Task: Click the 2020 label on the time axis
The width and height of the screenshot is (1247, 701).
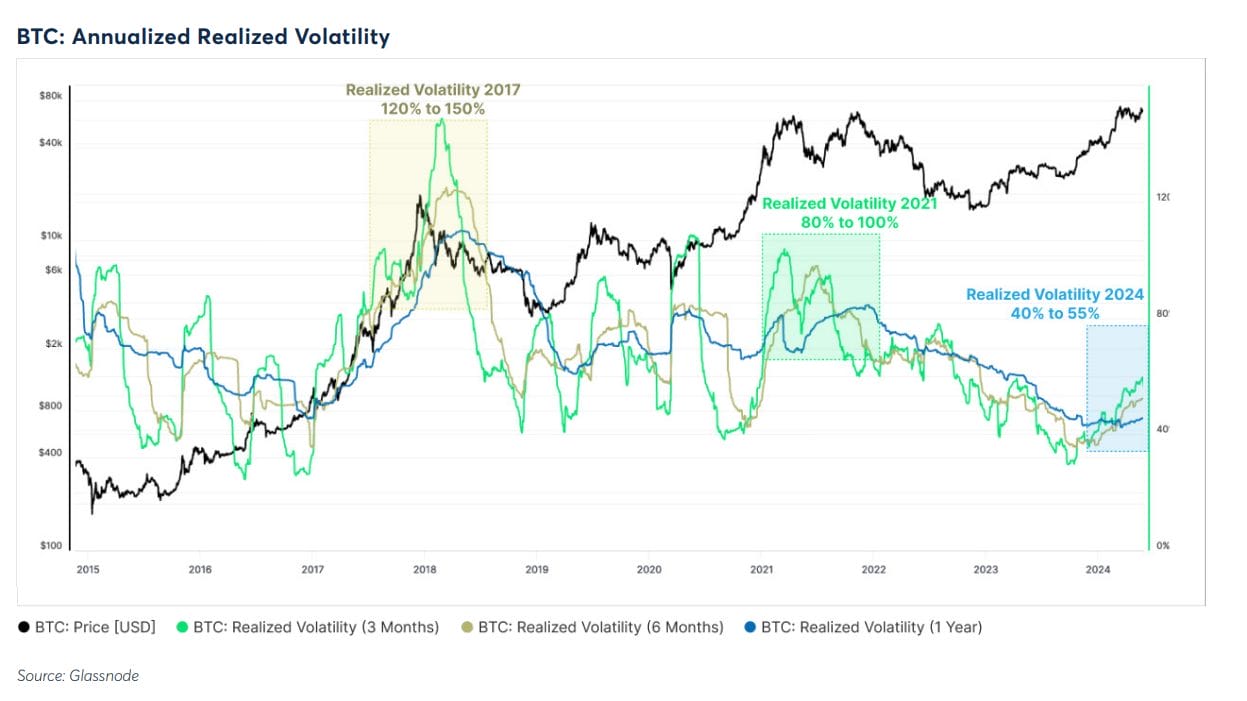Action: (648, 570)
